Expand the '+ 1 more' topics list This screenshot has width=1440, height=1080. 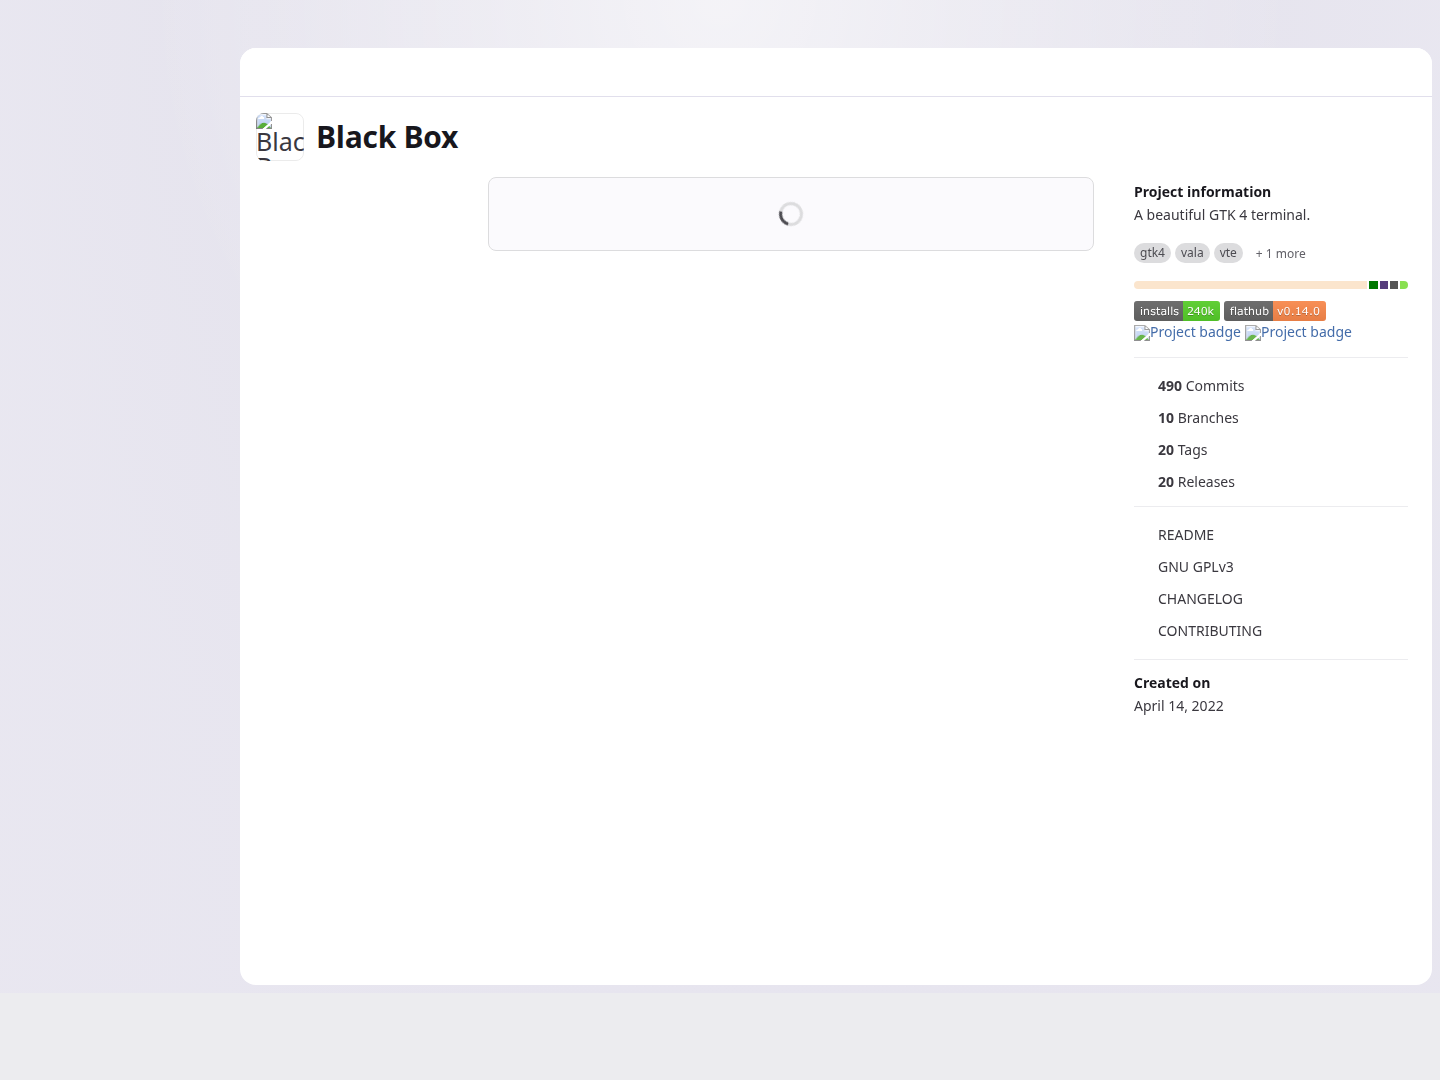tap(1280, 254)
